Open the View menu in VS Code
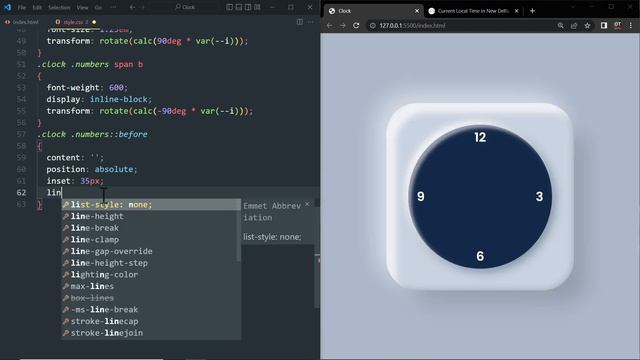This screenshot has width=640, height=360. pyautogui.click(x=82, y=7)
